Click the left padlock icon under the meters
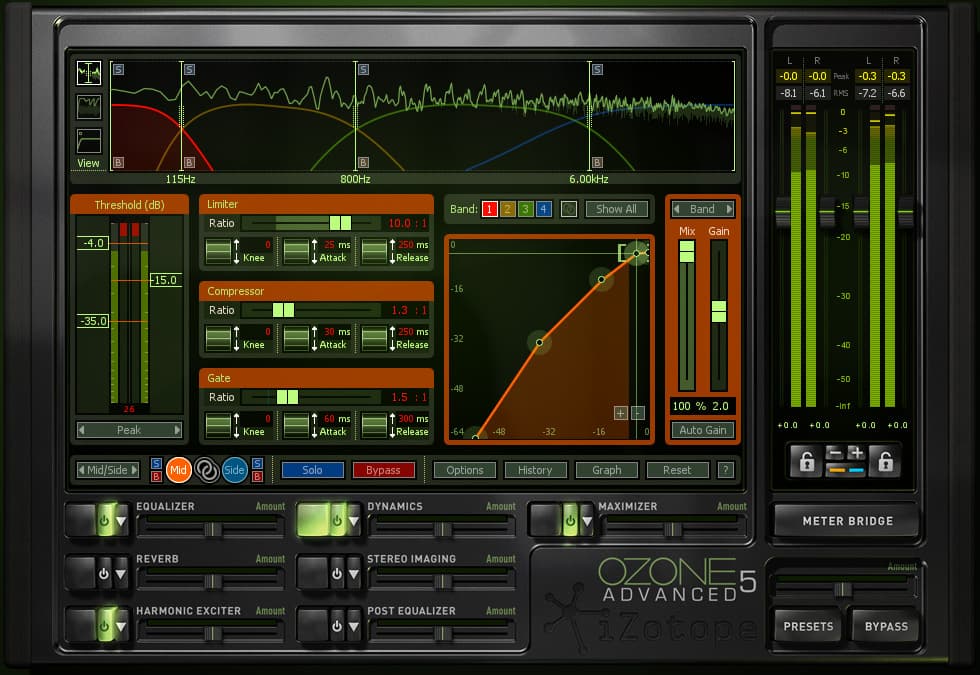 point(806,461)
